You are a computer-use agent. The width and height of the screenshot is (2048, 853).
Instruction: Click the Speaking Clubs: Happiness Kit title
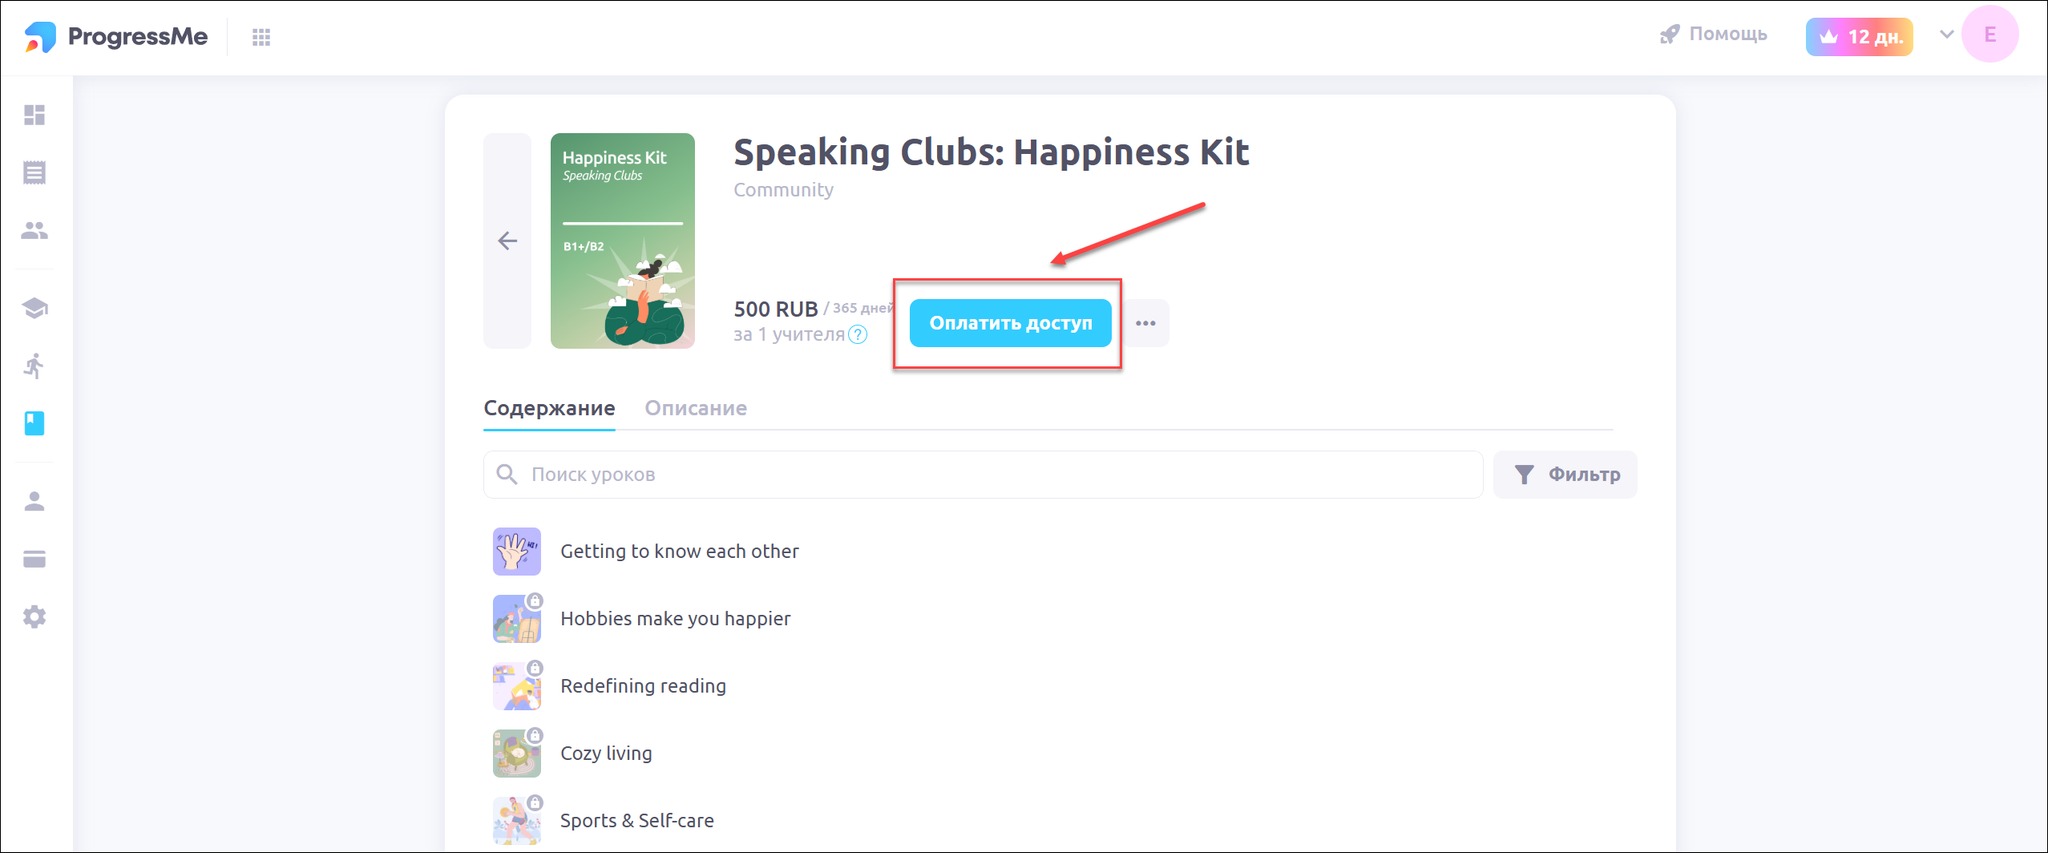(992, 153)
